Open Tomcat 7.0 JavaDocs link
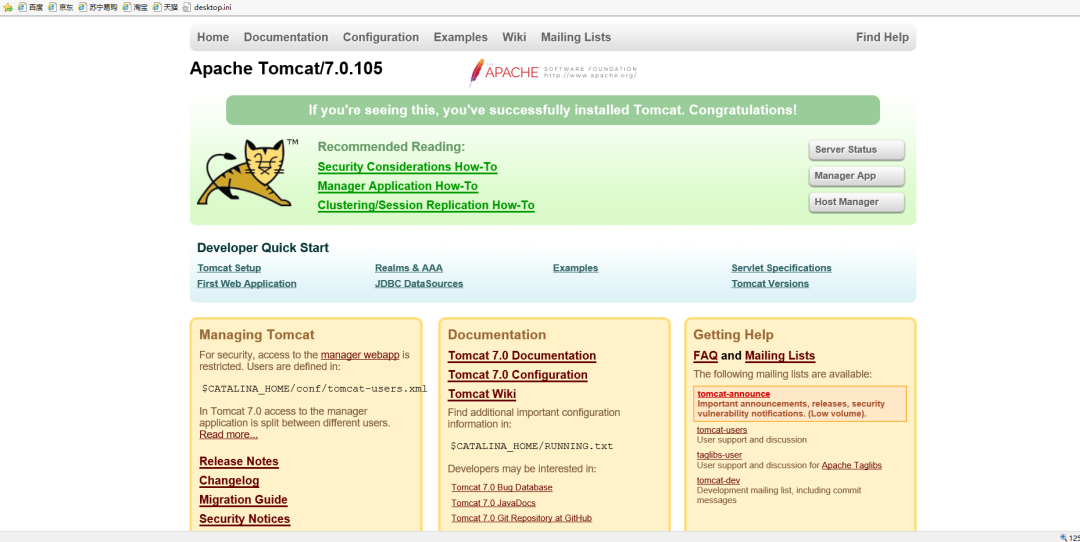 click(x=493, y=503)
